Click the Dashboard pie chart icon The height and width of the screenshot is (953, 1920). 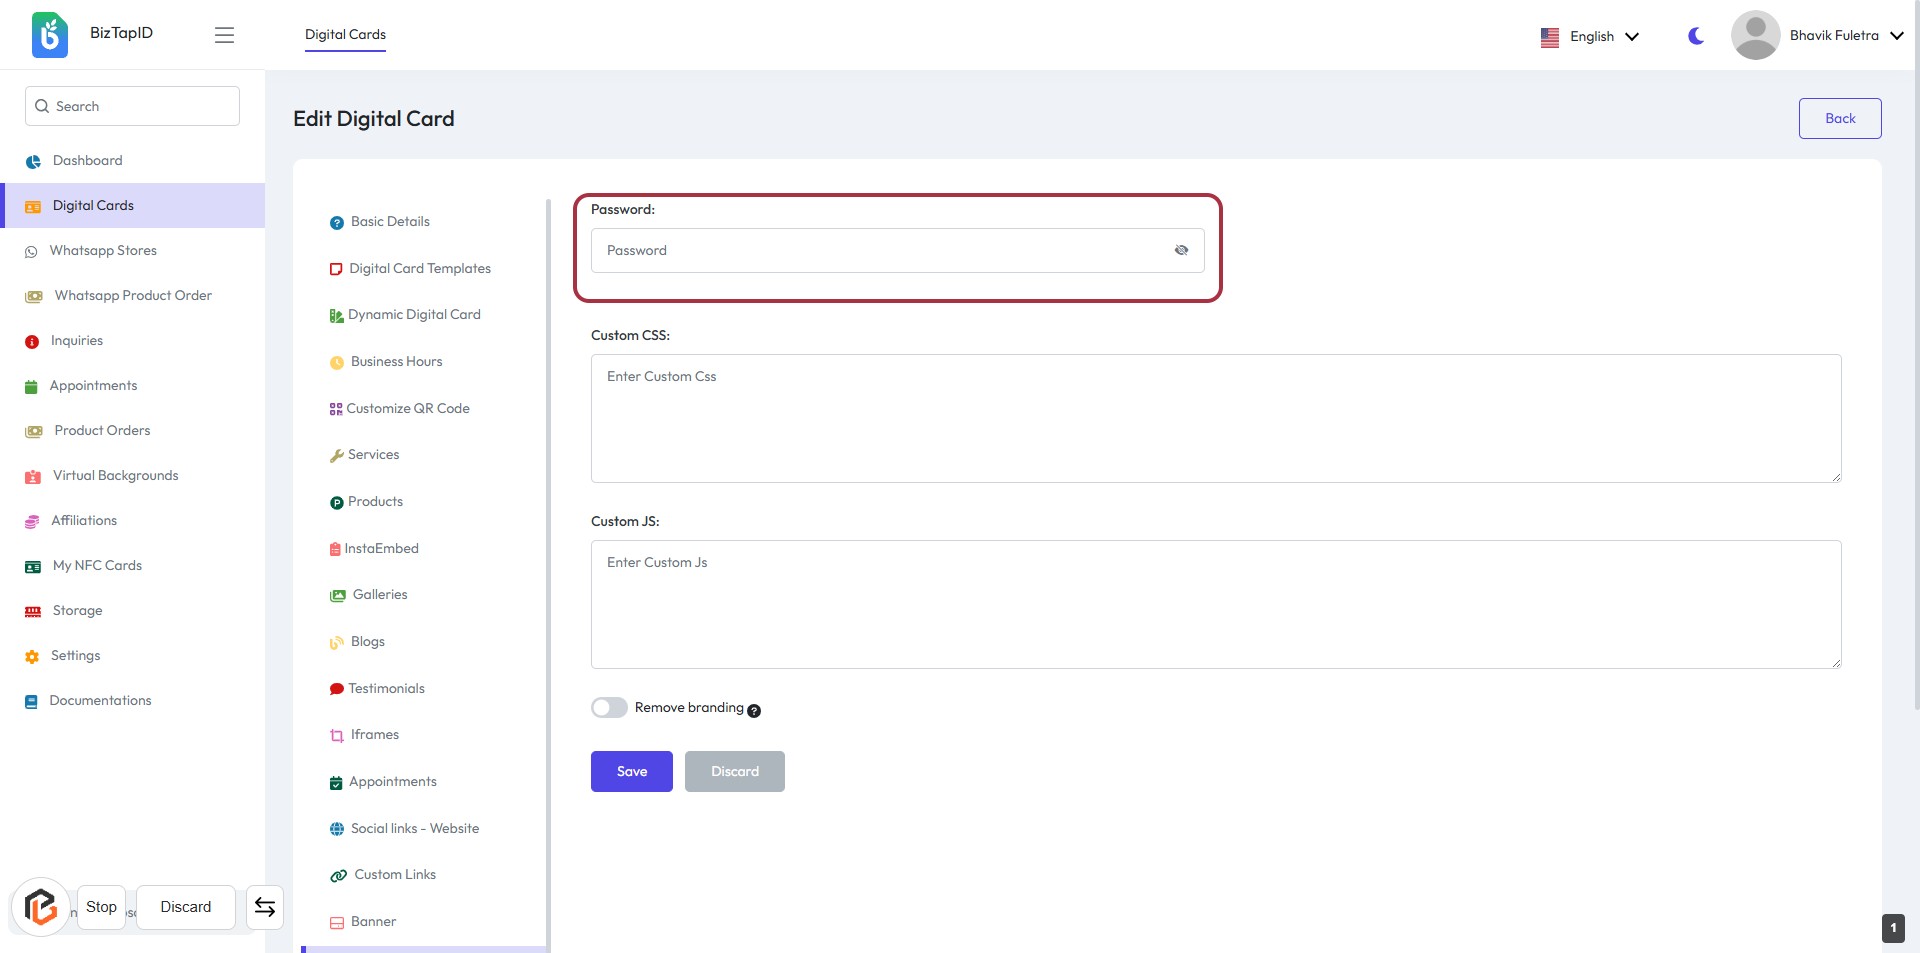[33, 161]
